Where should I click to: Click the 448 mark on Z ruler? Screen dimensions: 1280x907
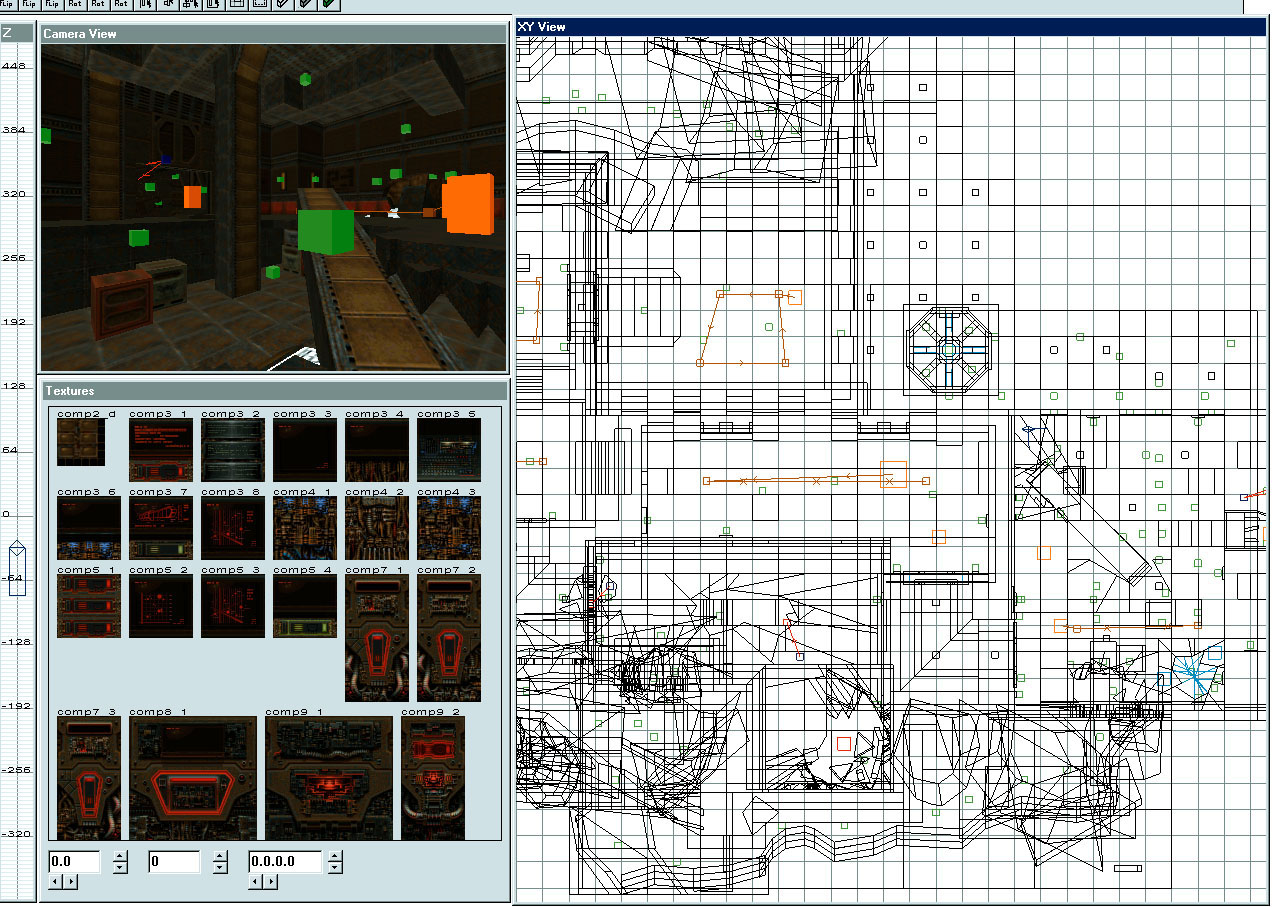pos(13,66)
